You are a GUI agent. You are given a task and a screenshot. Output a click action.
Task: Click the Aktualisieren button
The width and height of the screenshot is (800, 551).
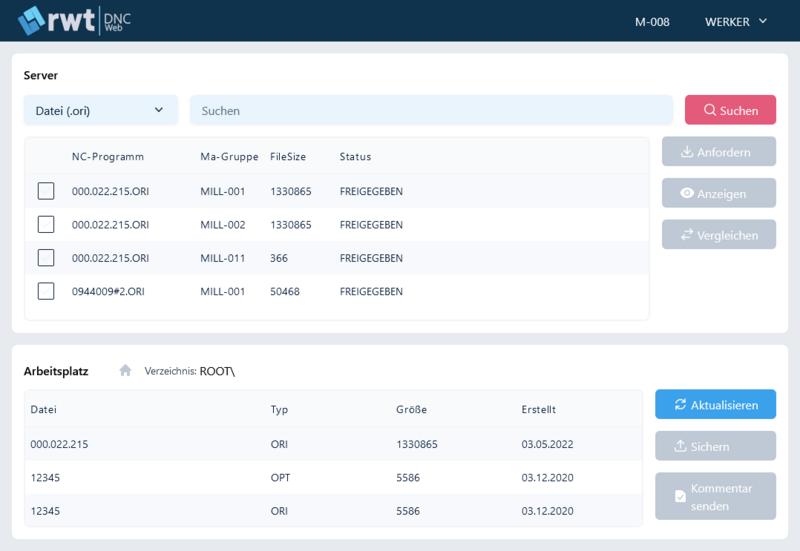click(x=715, y=405)
